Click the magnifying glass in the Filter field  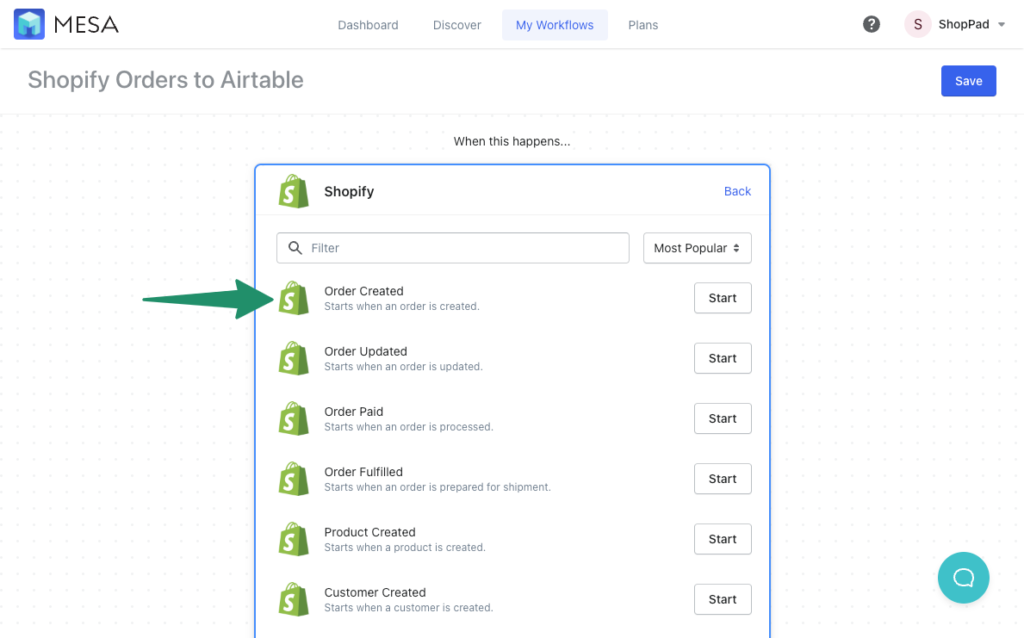click(295, 247)
